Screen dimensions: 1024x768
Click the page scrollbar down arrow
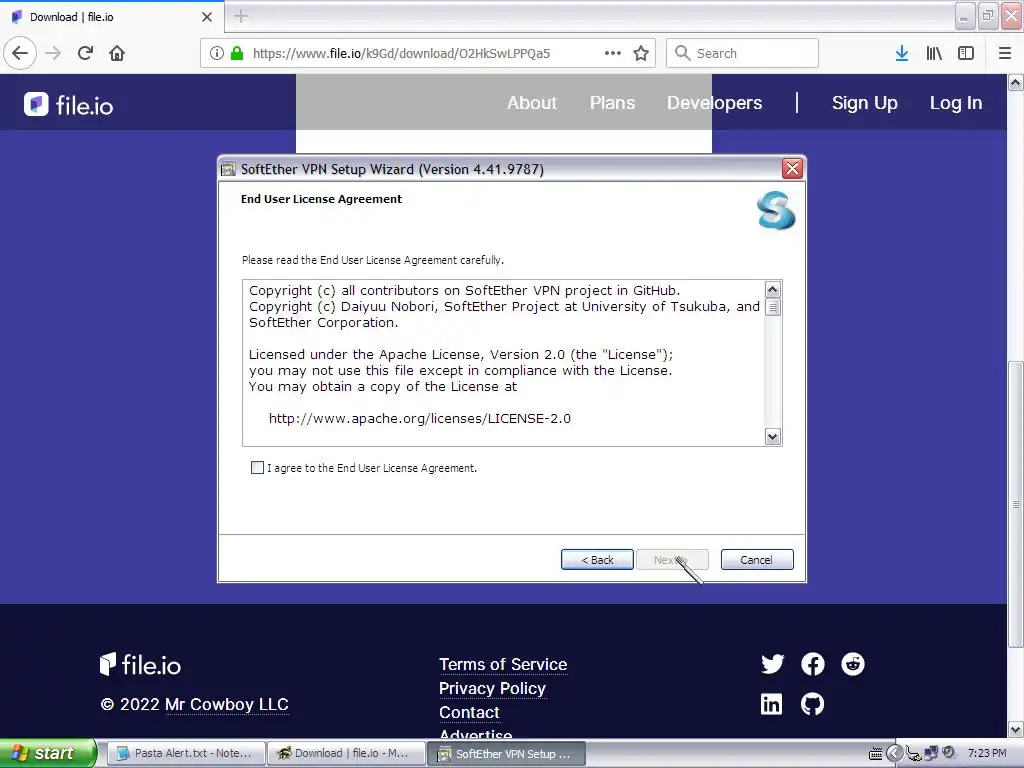(x=1015, y=729)
